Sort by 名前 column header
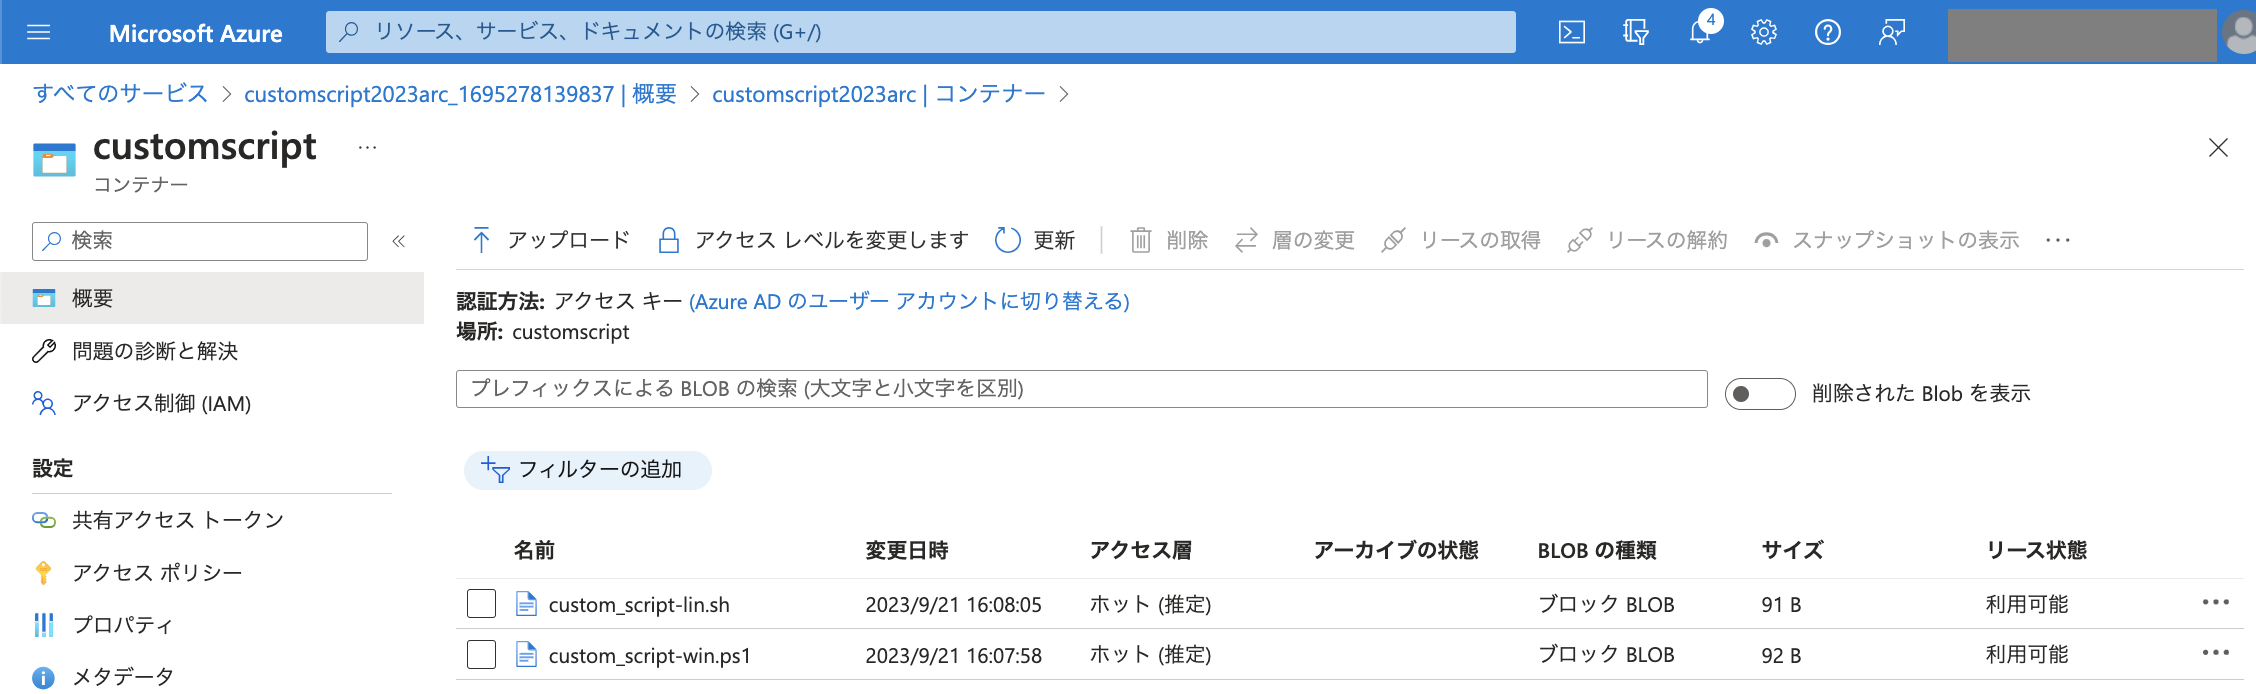Viewport: 2256px width, 694px height. [534, 550]
